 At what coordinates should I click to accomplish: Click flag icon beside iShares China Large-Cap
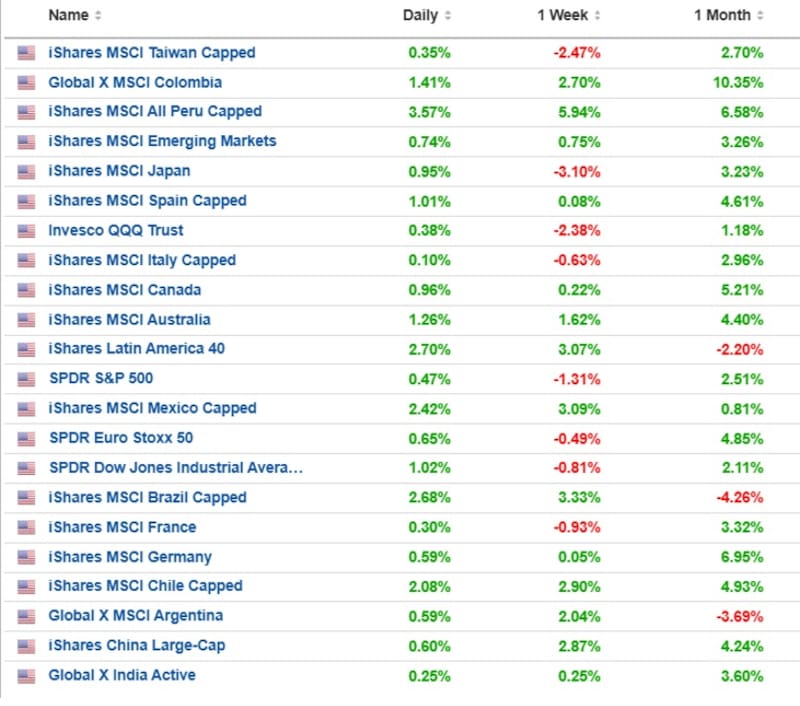pyautogui.click(x=26, y=646)
